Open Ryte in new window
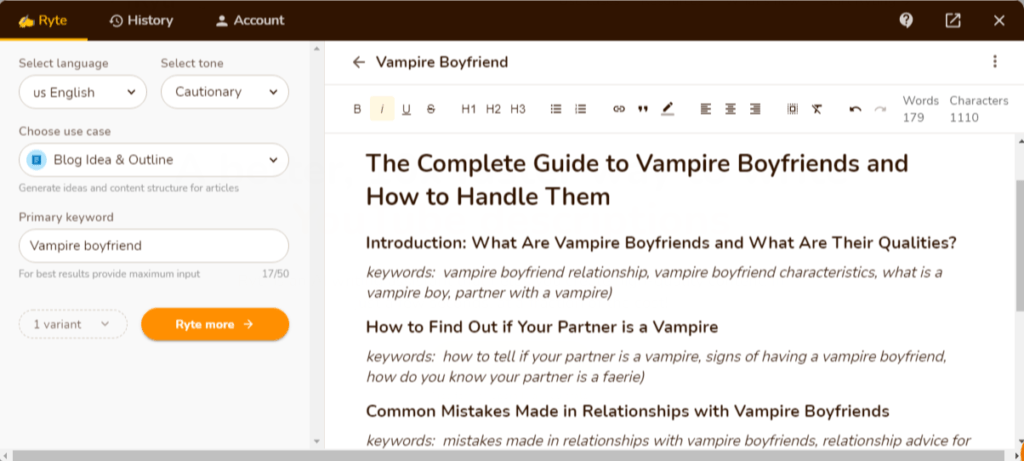Image resolution: width=1024 pixels, height=461 pixels. coord(953,20)
